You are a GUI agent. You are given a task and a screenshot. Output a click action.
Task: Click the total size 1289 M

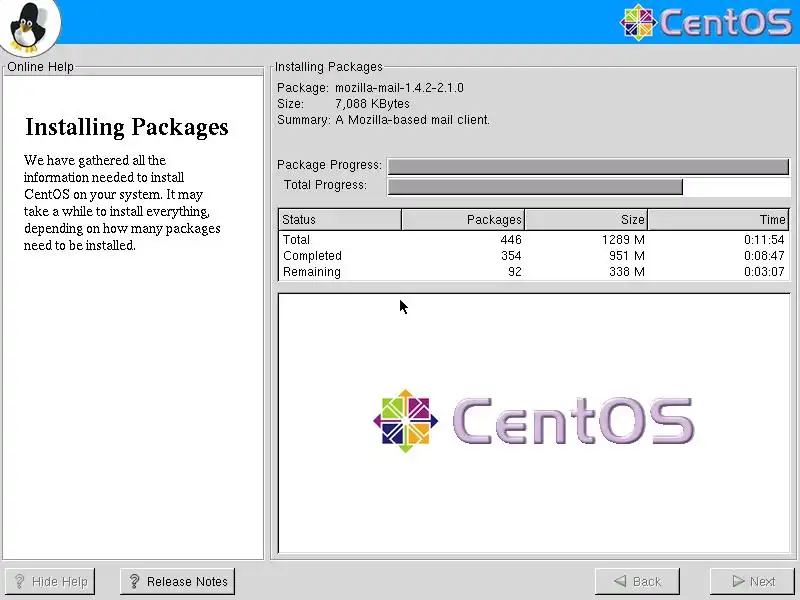coord(623,239)
